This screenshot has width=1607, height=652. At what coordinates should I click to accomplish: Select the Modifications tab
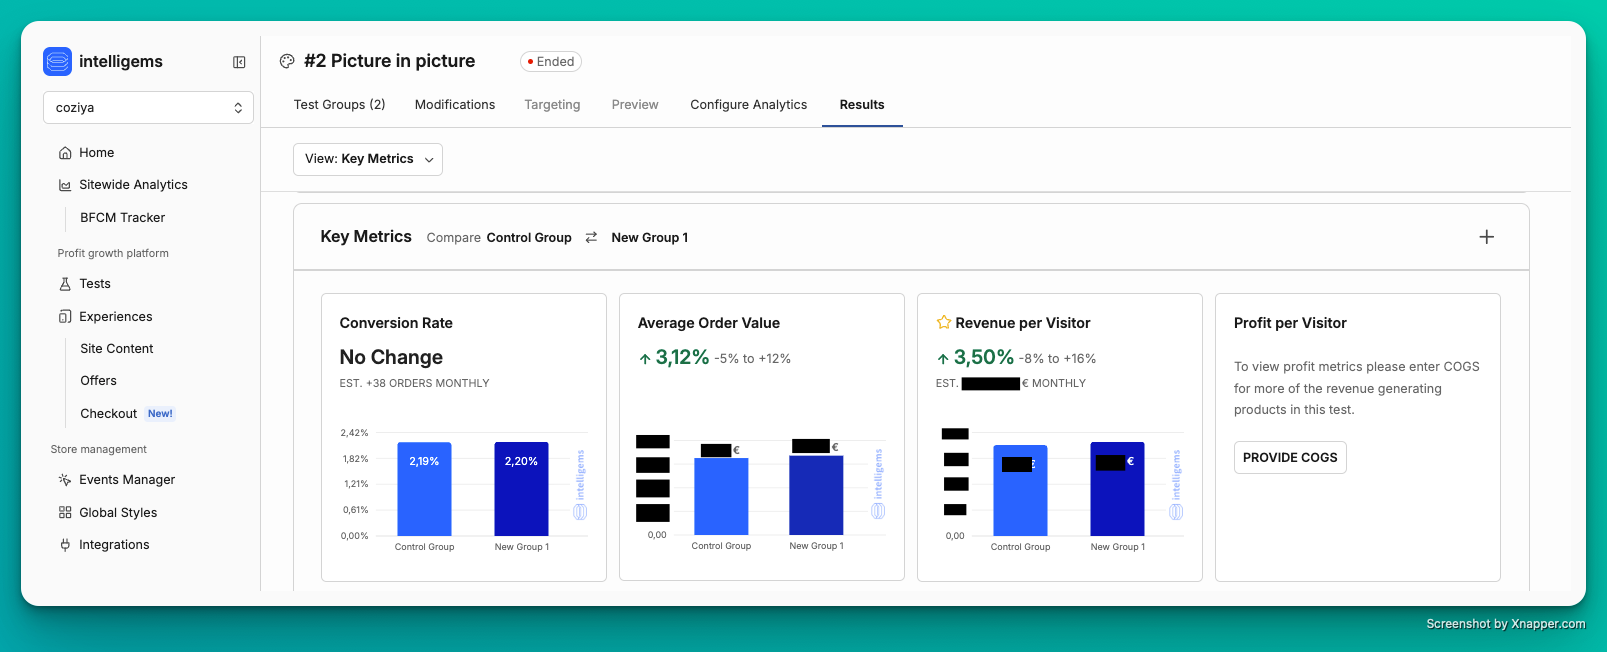pyautogui.click(x=455, y=105)
